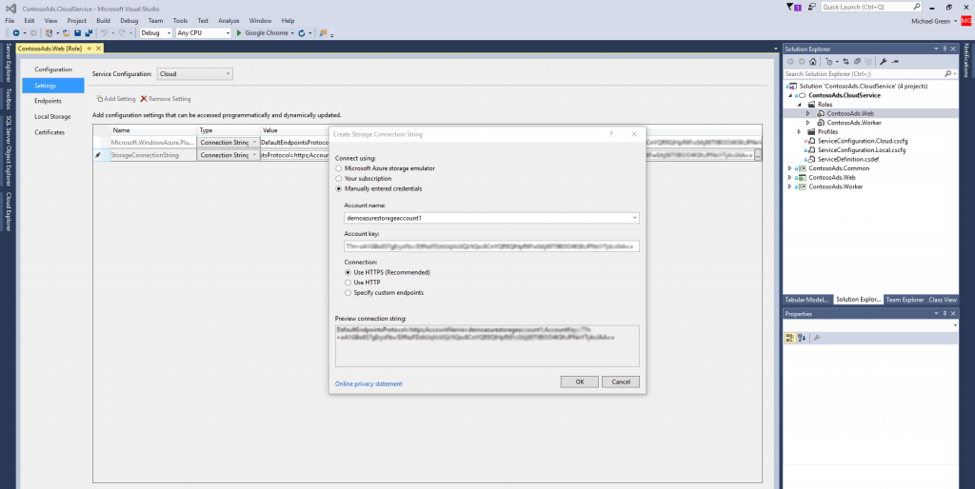Open Service Configuration Cloud dropdown
The height and width of the screenshot is (489, 975).
click(x=195, y=74)
